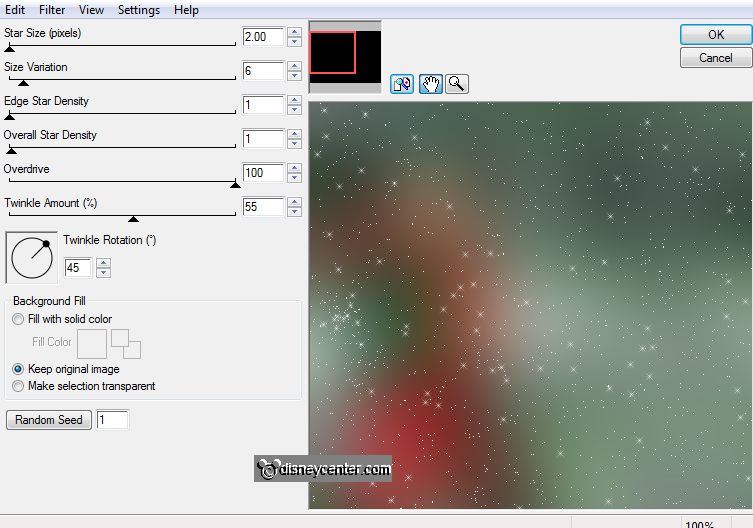753x528 pixels.
Task: Click the Twinkle Rotation angle dial
Action: pos(32,258)
